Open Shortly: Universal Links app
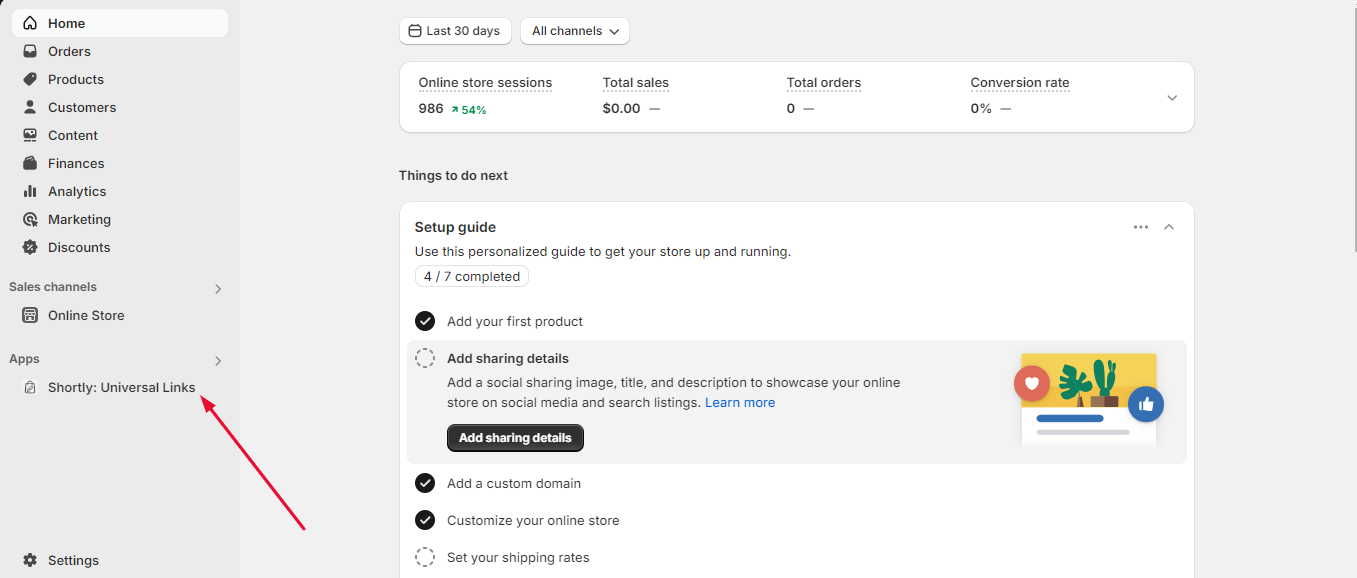The width and height of the screenshot is (1357, 578). (x=122, y=387)
